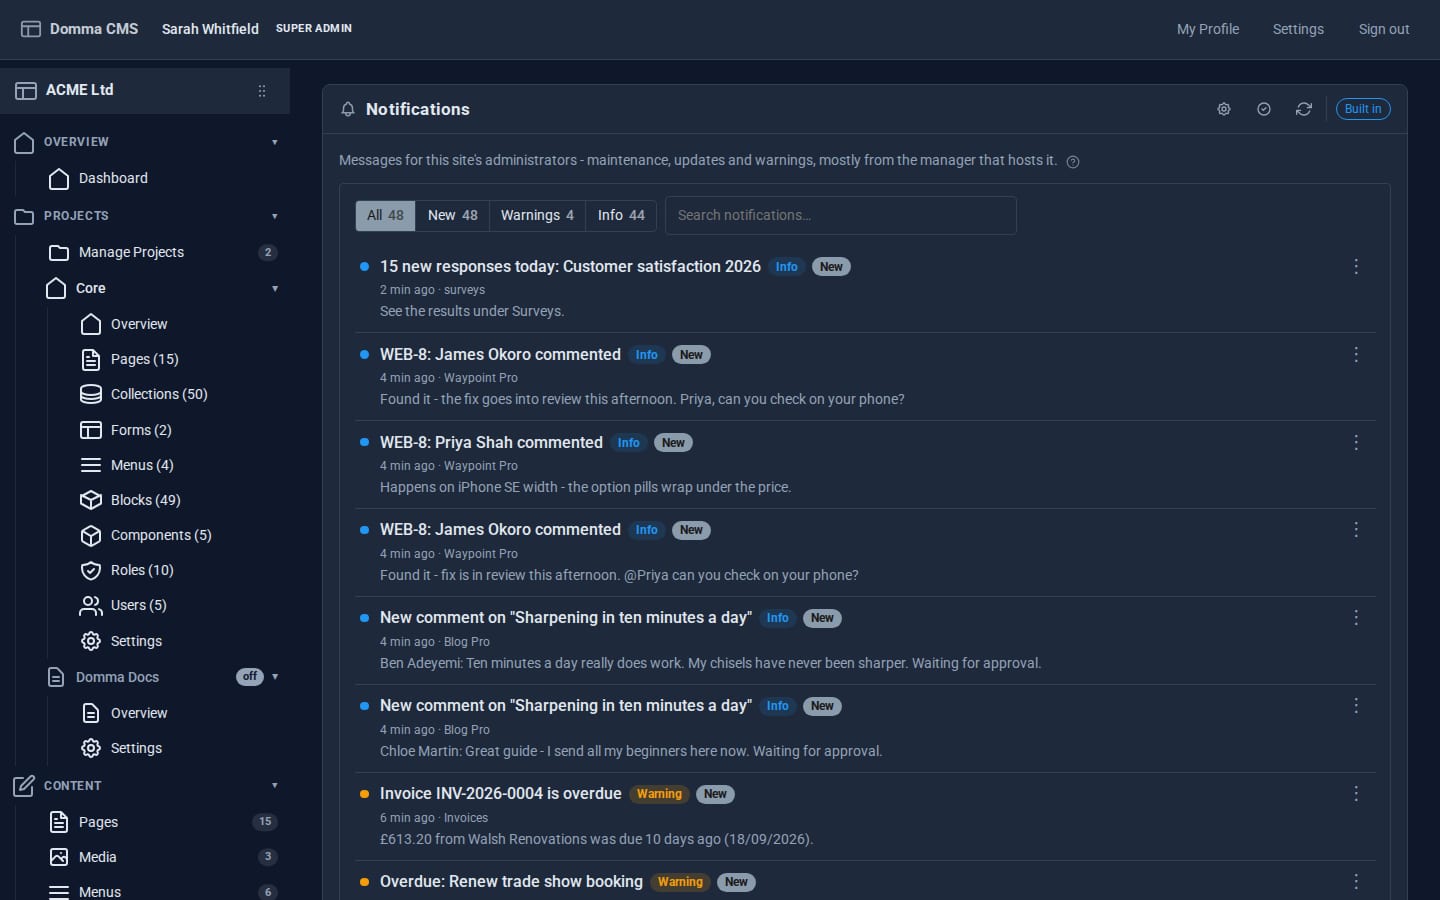Viewport: 1440px width, 900px height.
Task: Collapse the Content section
Action: (275, 786)
